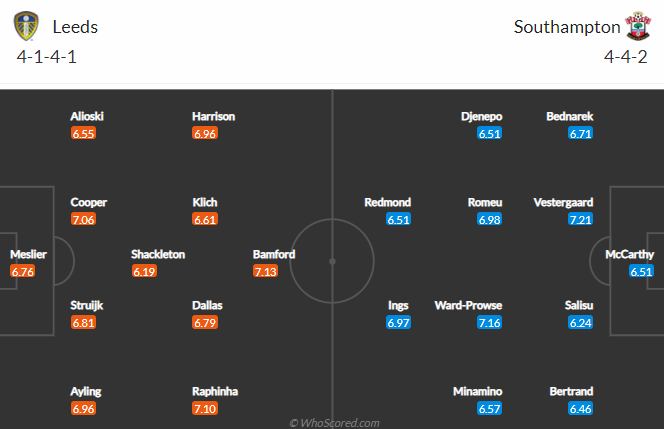Open Ings' player profile
The height and width of the screenshot is (429, 664).
click(x=398, y=305)
